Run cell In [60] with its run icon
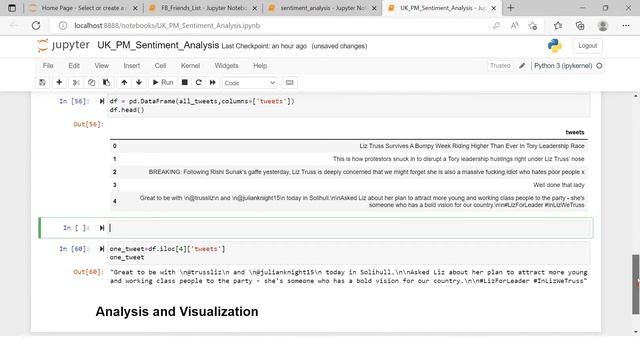This screenshot has width=640, height=360. click(102, 249)
